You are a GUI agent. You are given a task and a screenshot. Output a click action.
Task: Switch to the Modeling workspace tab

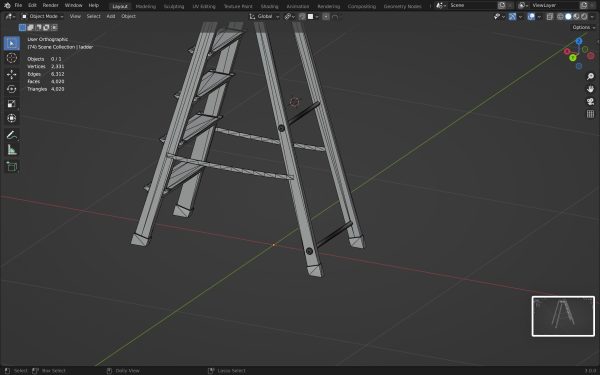(x=145, y=6)
